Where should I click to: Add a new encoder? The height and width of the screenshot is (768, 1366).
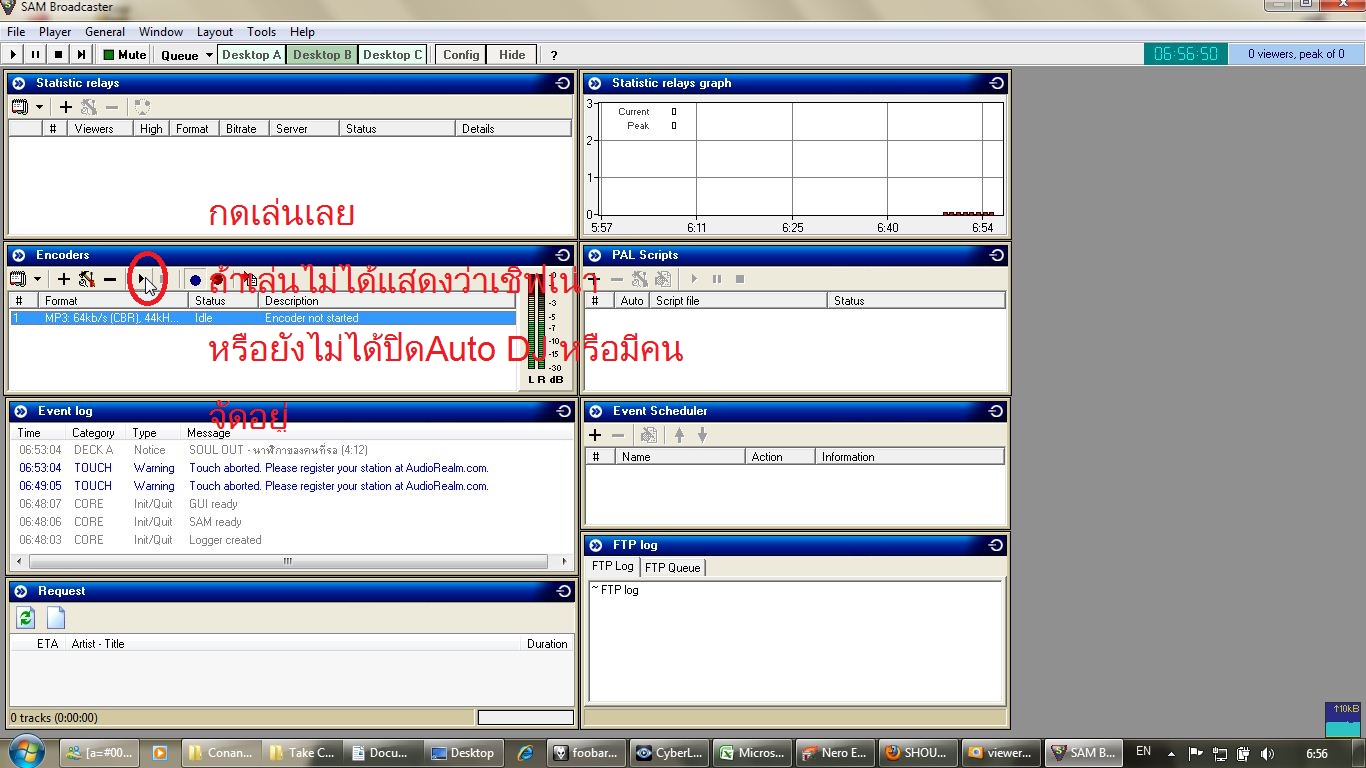(64, 280)
